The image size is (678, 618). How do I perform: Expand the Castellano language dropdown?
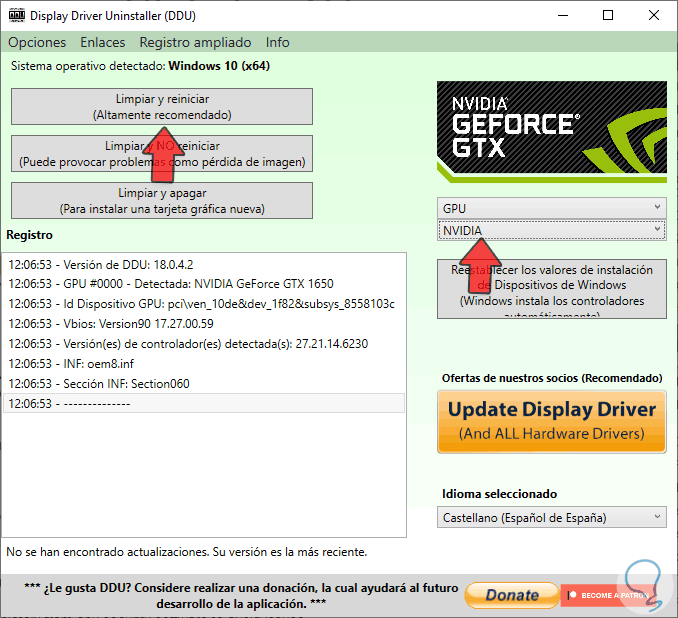click(551, 518)
